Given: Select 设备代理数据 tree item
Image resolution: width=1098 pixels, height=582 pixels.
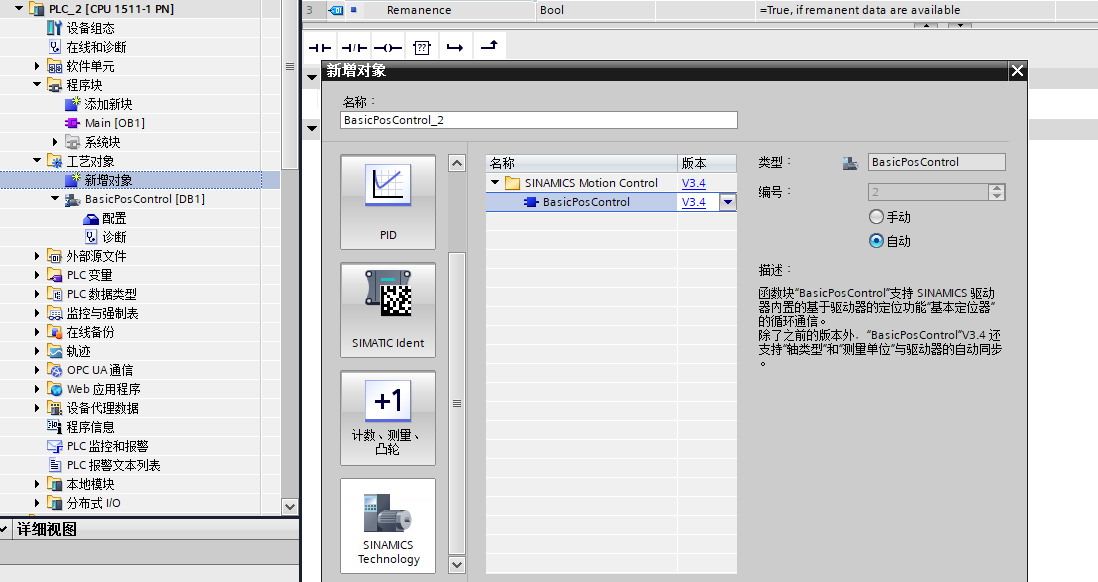Looking at the screenshot, I should 102,408.
